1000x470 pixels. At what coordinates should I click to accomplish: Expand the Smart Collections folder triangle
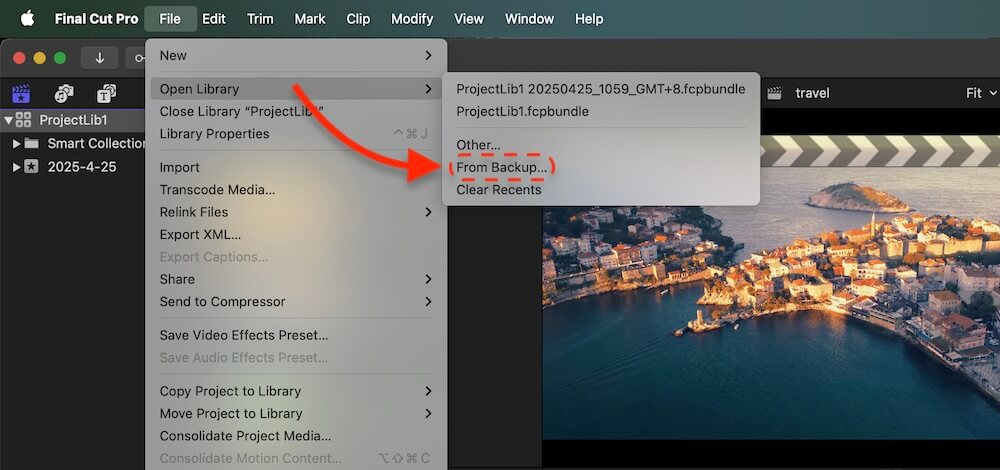17,143
